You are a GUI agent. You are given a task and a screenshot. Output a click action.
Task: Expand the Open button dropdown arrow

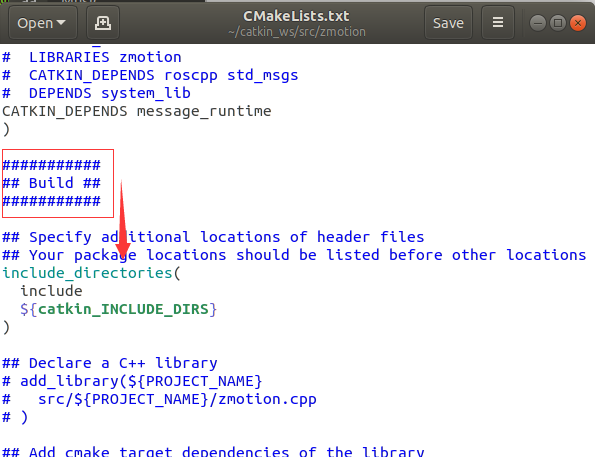[x=61, y=23]
